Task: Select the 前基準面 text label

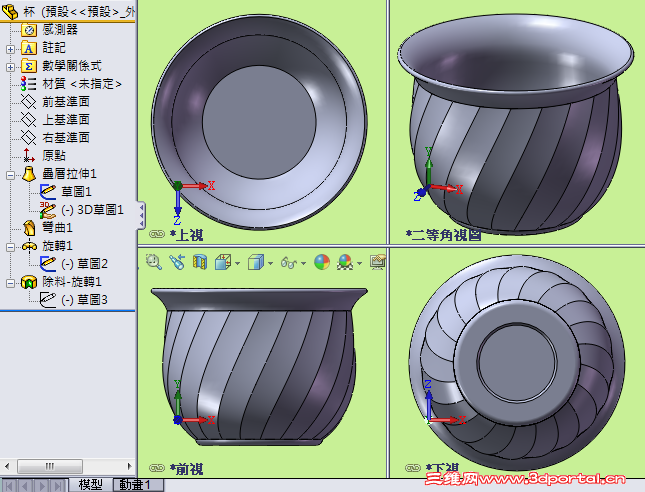Action: click(x=66, y=102)
